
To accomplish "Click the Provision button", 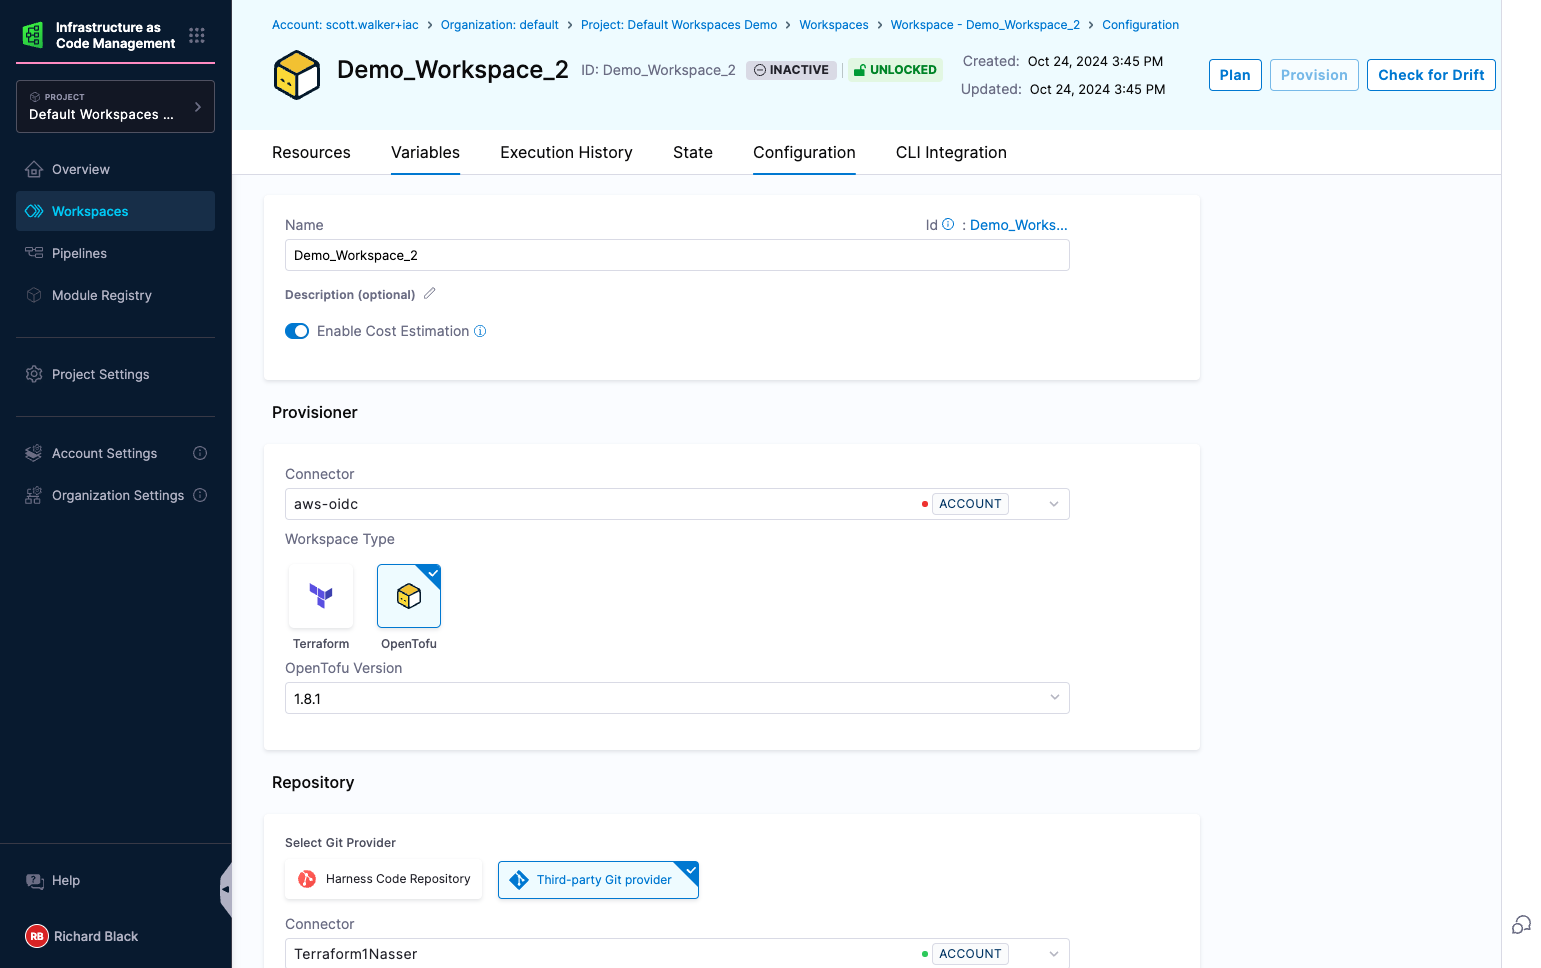I will tap(1314, 75).
